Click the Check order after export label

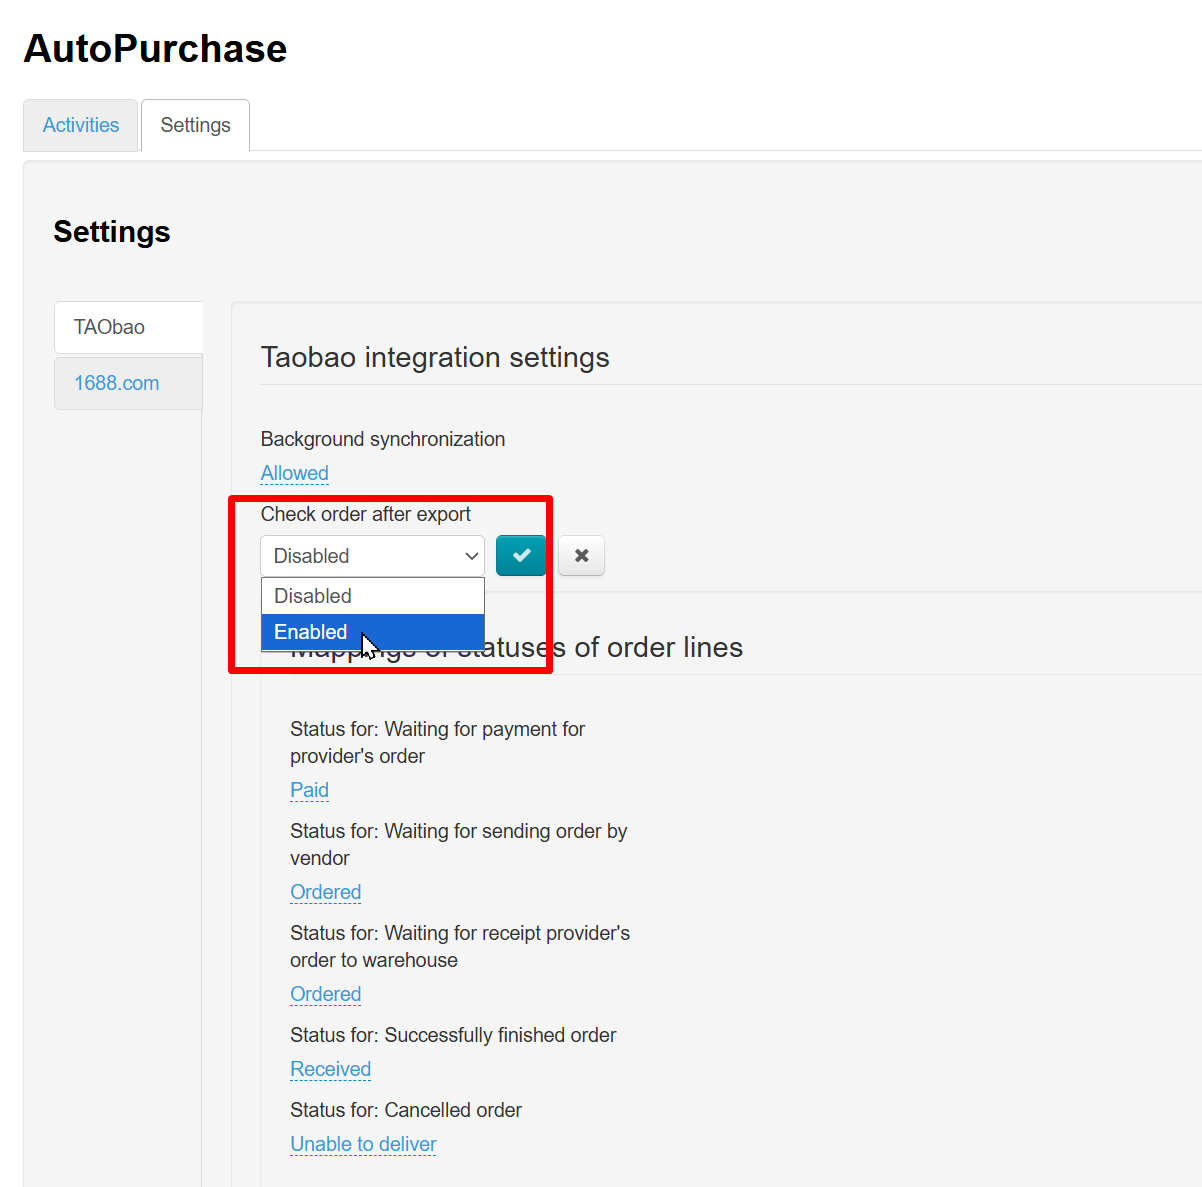365,514
